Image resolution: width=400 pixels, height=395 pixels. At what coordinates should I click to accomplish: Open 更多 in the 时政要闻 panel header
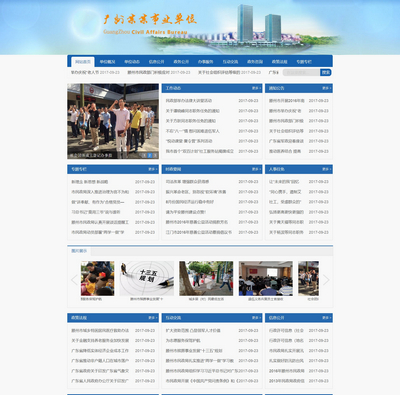pos(256,169)
